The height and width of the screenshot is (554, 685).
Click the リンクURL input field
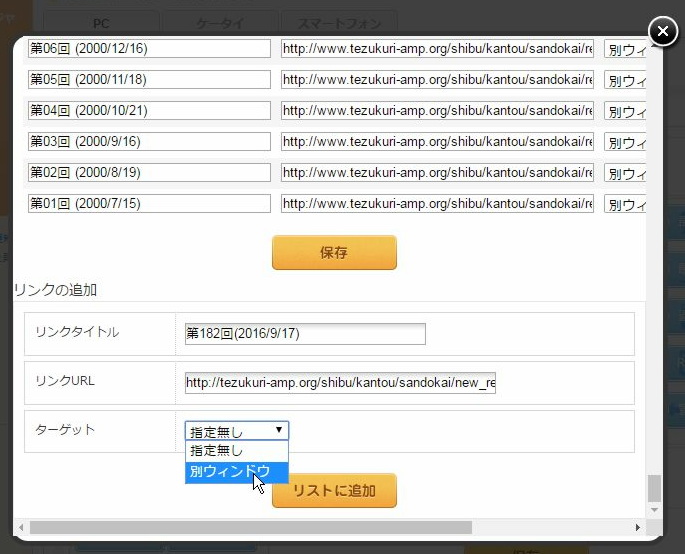point(340,382)
